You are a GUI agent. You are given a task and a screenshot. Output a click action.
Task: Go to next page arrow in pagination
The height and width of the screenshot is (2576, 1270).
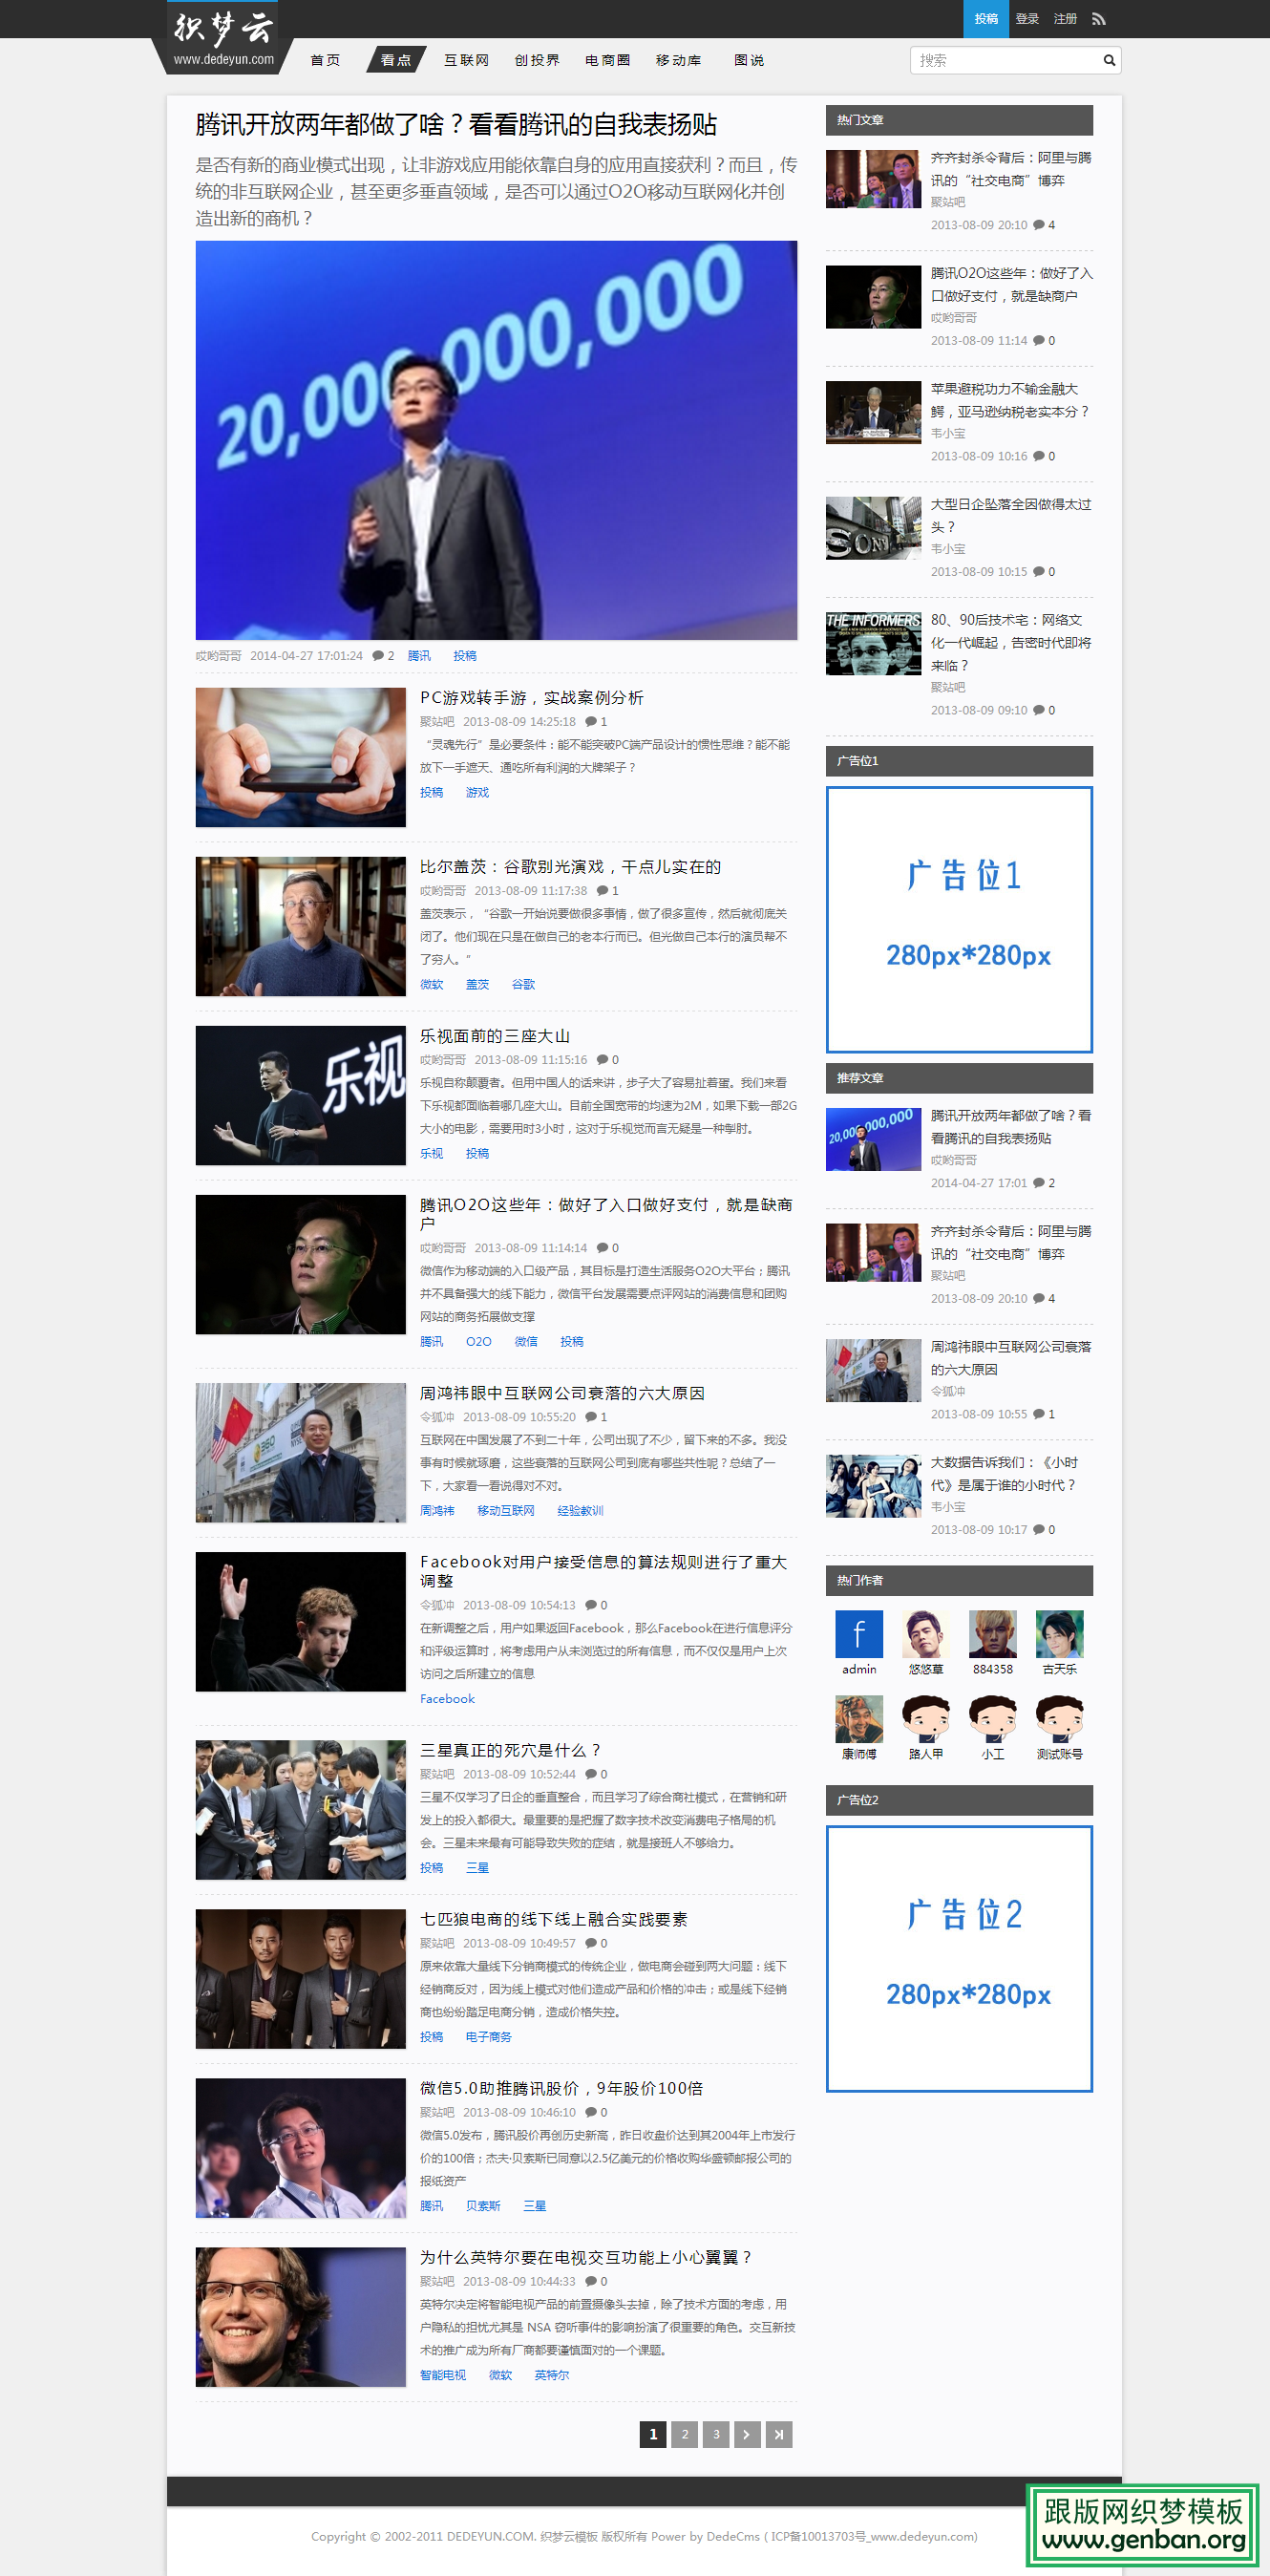click(746, 2434)
